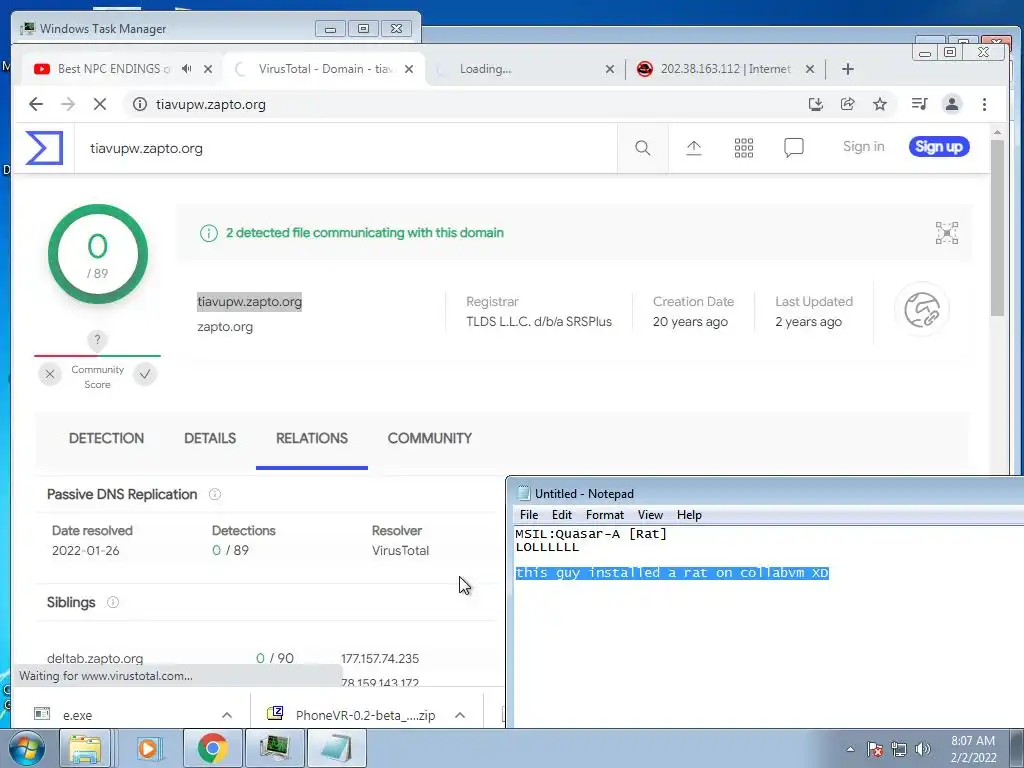This screenshot has height=768, width=1024.
Task: Click the Siblings info icon
Action: point(113,602)
